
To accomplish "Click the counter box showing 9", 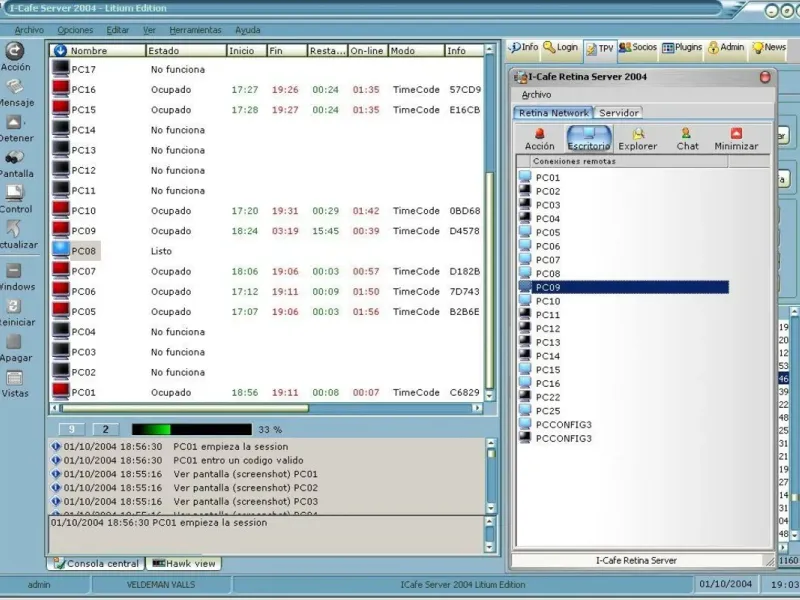I will (x=71, y=430).
